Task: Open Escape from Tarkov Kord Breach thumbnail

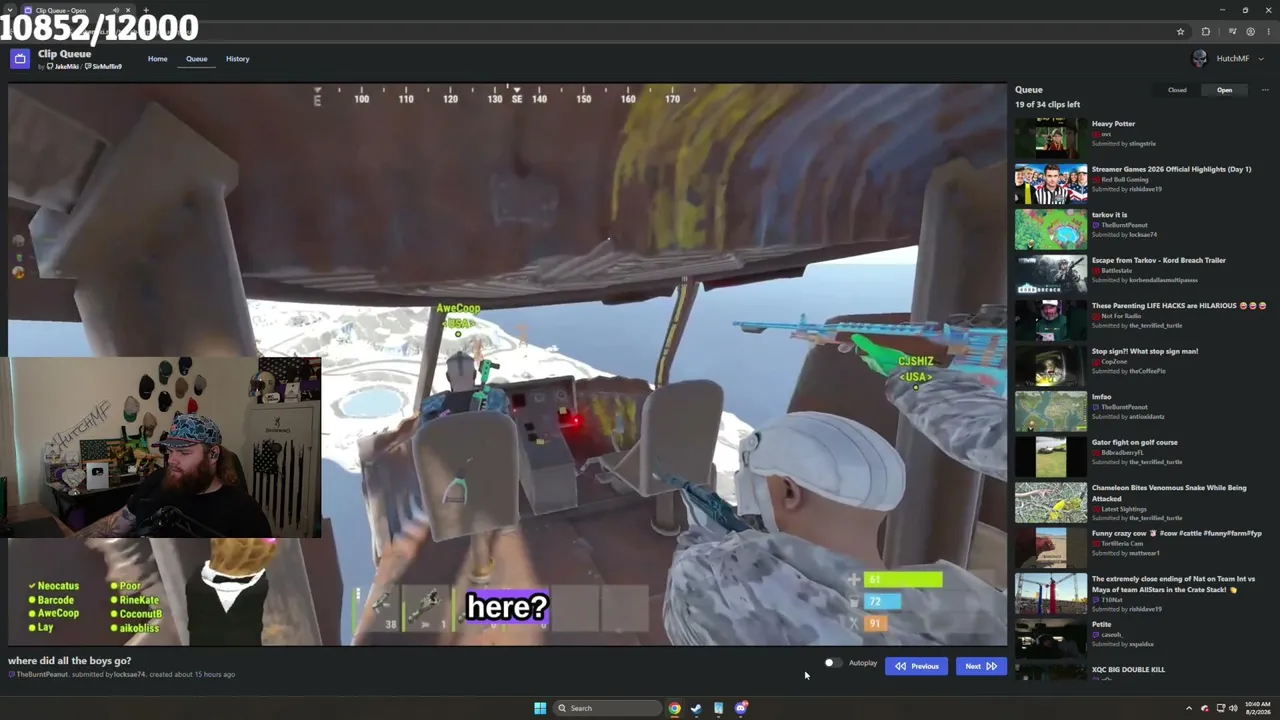Action: [1051, 274]
